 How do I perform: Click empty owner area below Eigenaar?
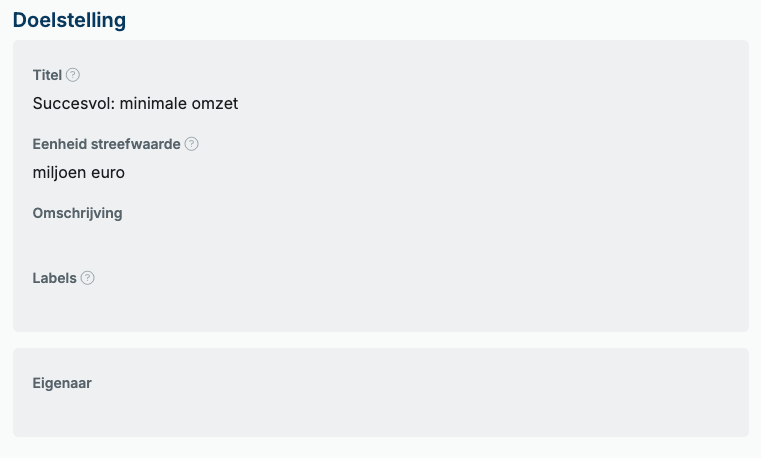(380, 410)
